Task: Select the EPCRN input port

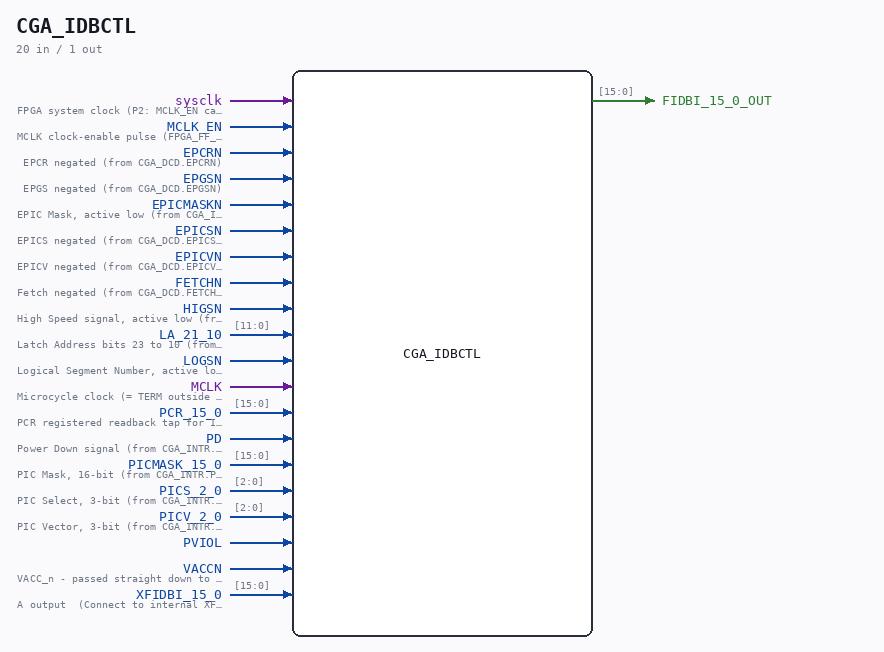Action: [x=202, y=152]
